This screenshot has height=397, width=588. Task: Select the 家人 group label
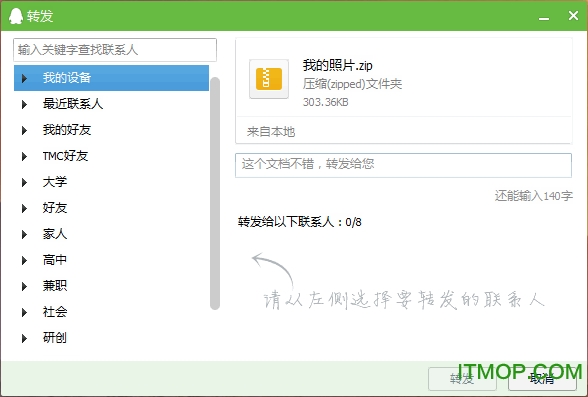click(55, 234)
